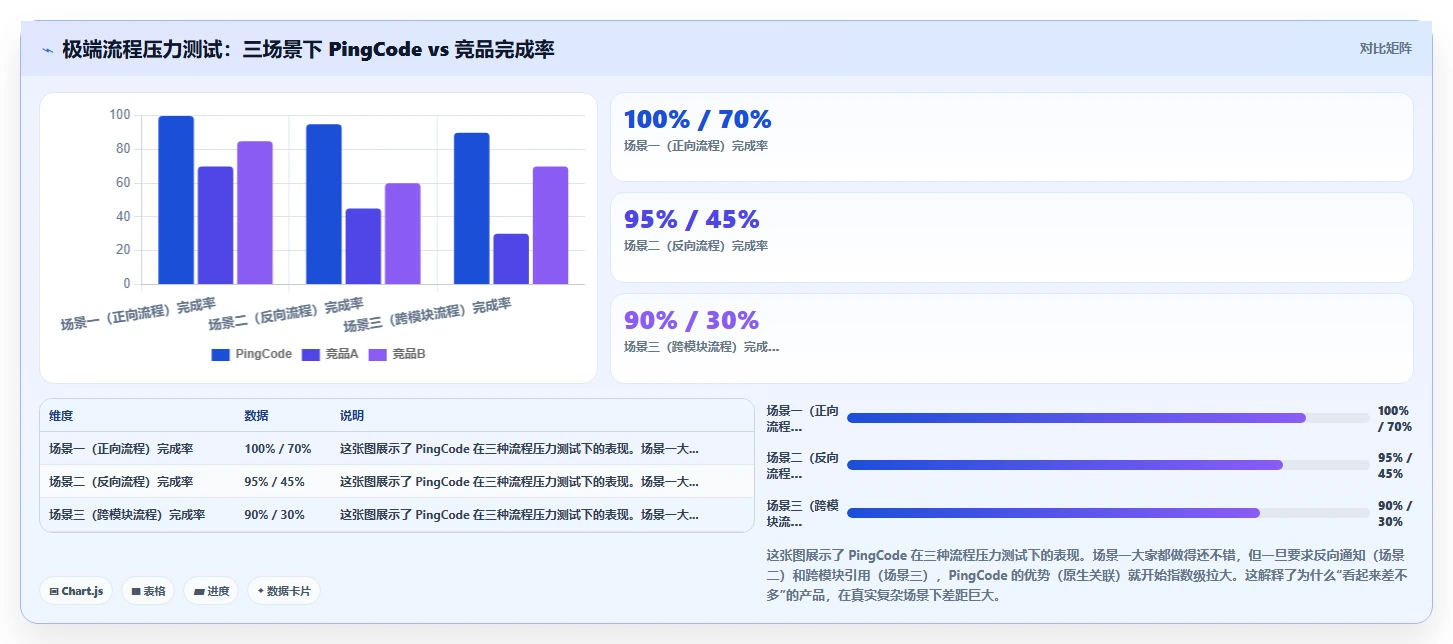Click table value 100% / 70%
The width and height of the screenshot is (1453, 644).
(x=278, y=449)
